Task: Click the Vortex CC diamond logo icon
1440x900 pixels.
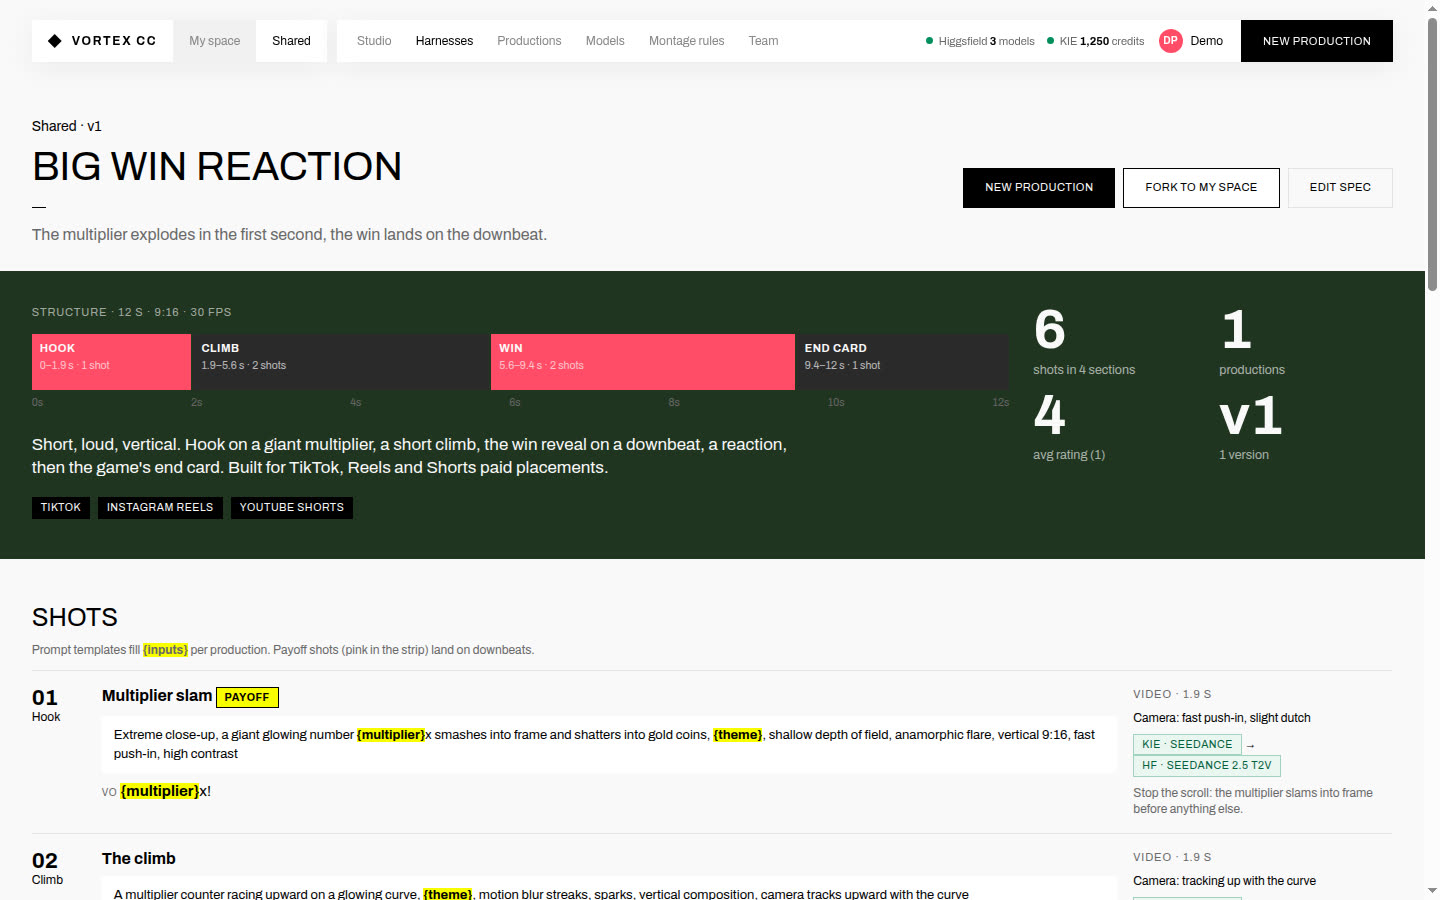Action: point(55,41)
